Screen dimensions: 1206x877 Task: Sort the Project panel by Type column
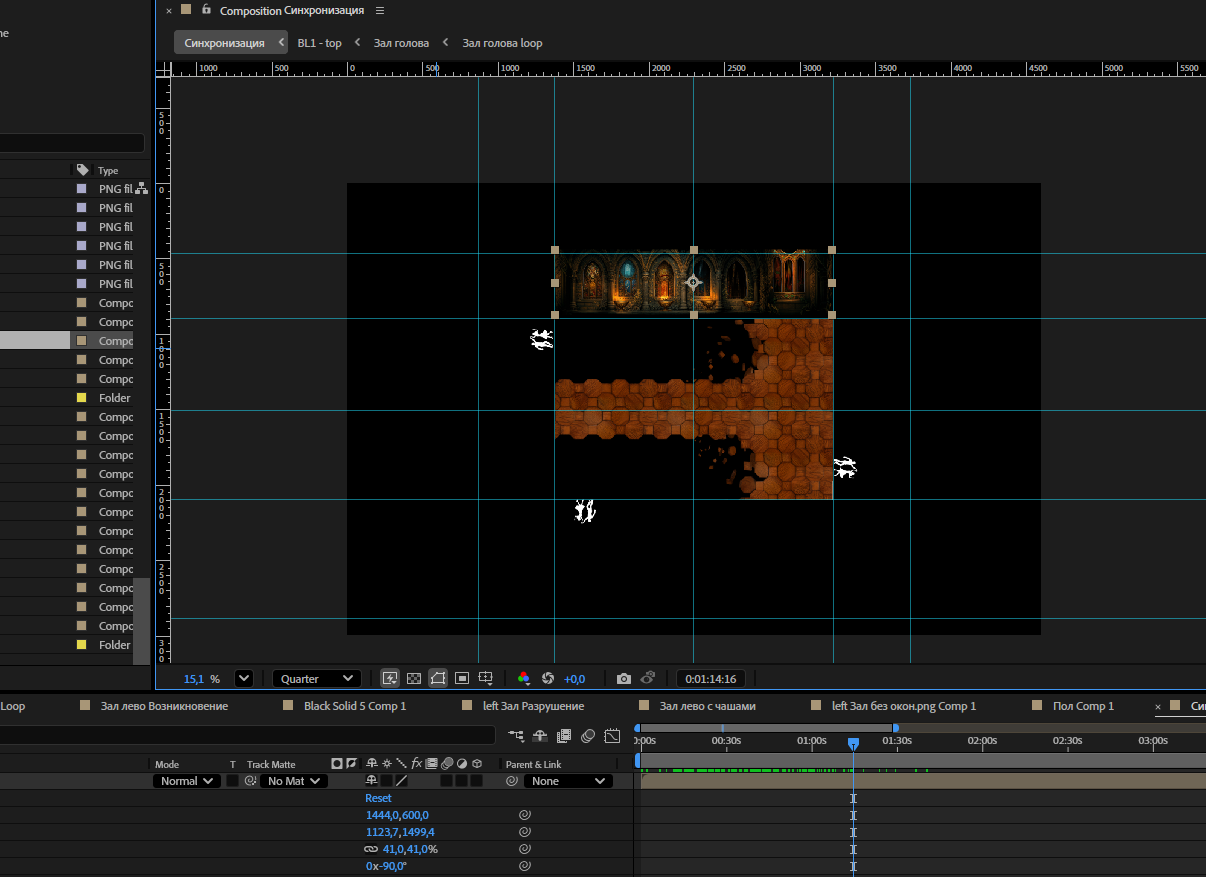click(108, 171)
